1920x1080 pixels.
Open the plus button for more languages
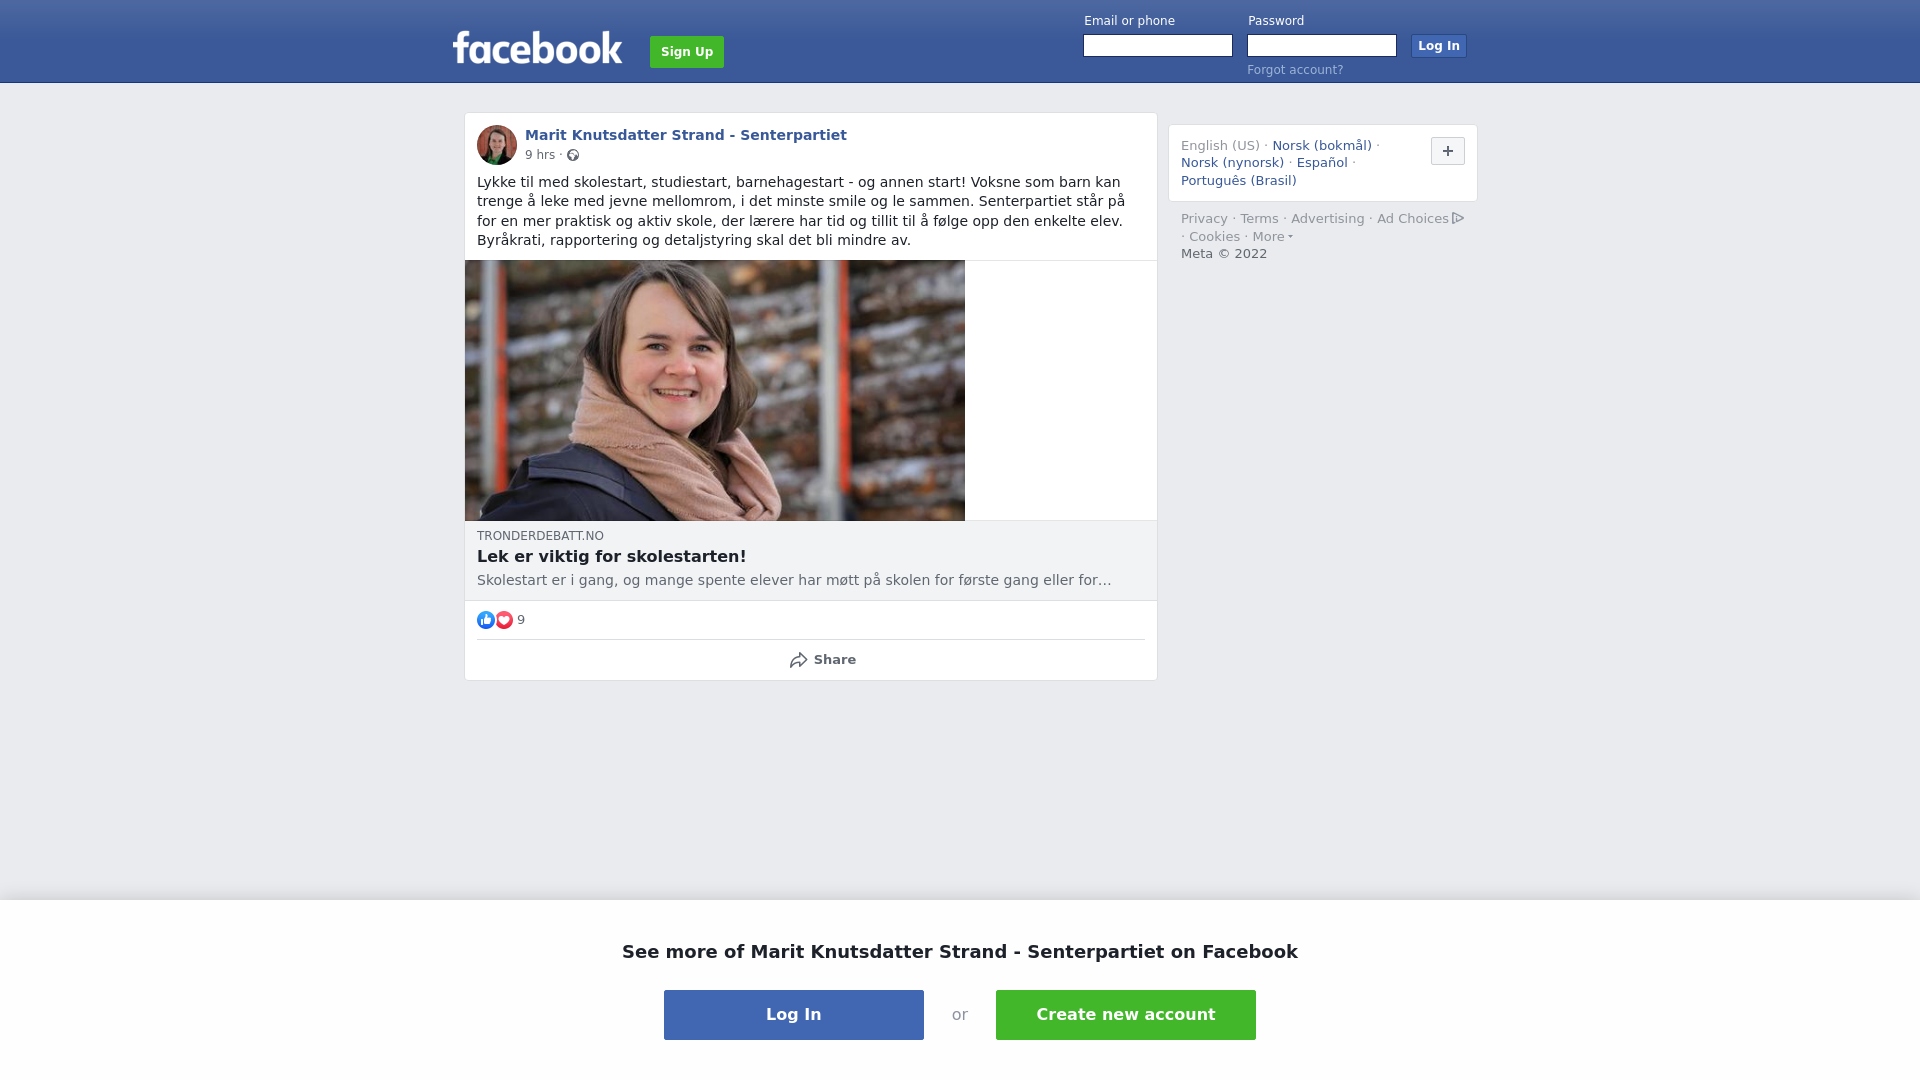coord(1448,151)
